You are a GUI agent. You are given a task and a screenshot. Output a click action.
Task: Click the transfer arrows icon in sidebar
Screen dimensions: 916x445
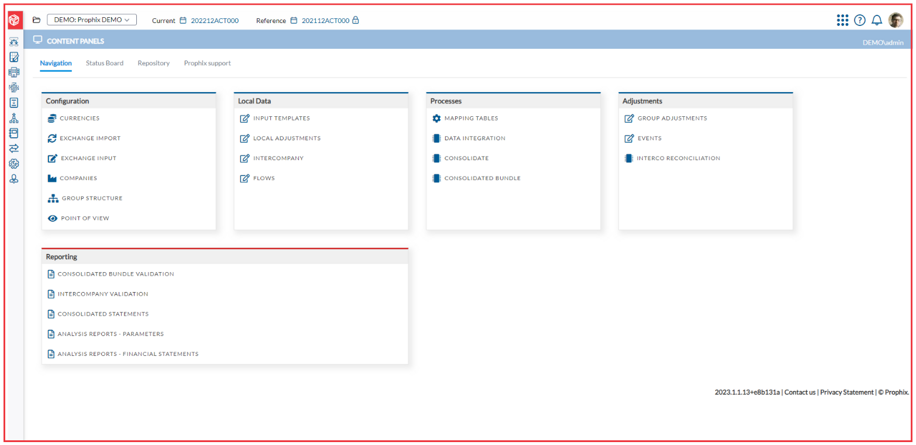pyautogui.click(x=14, y=148)
